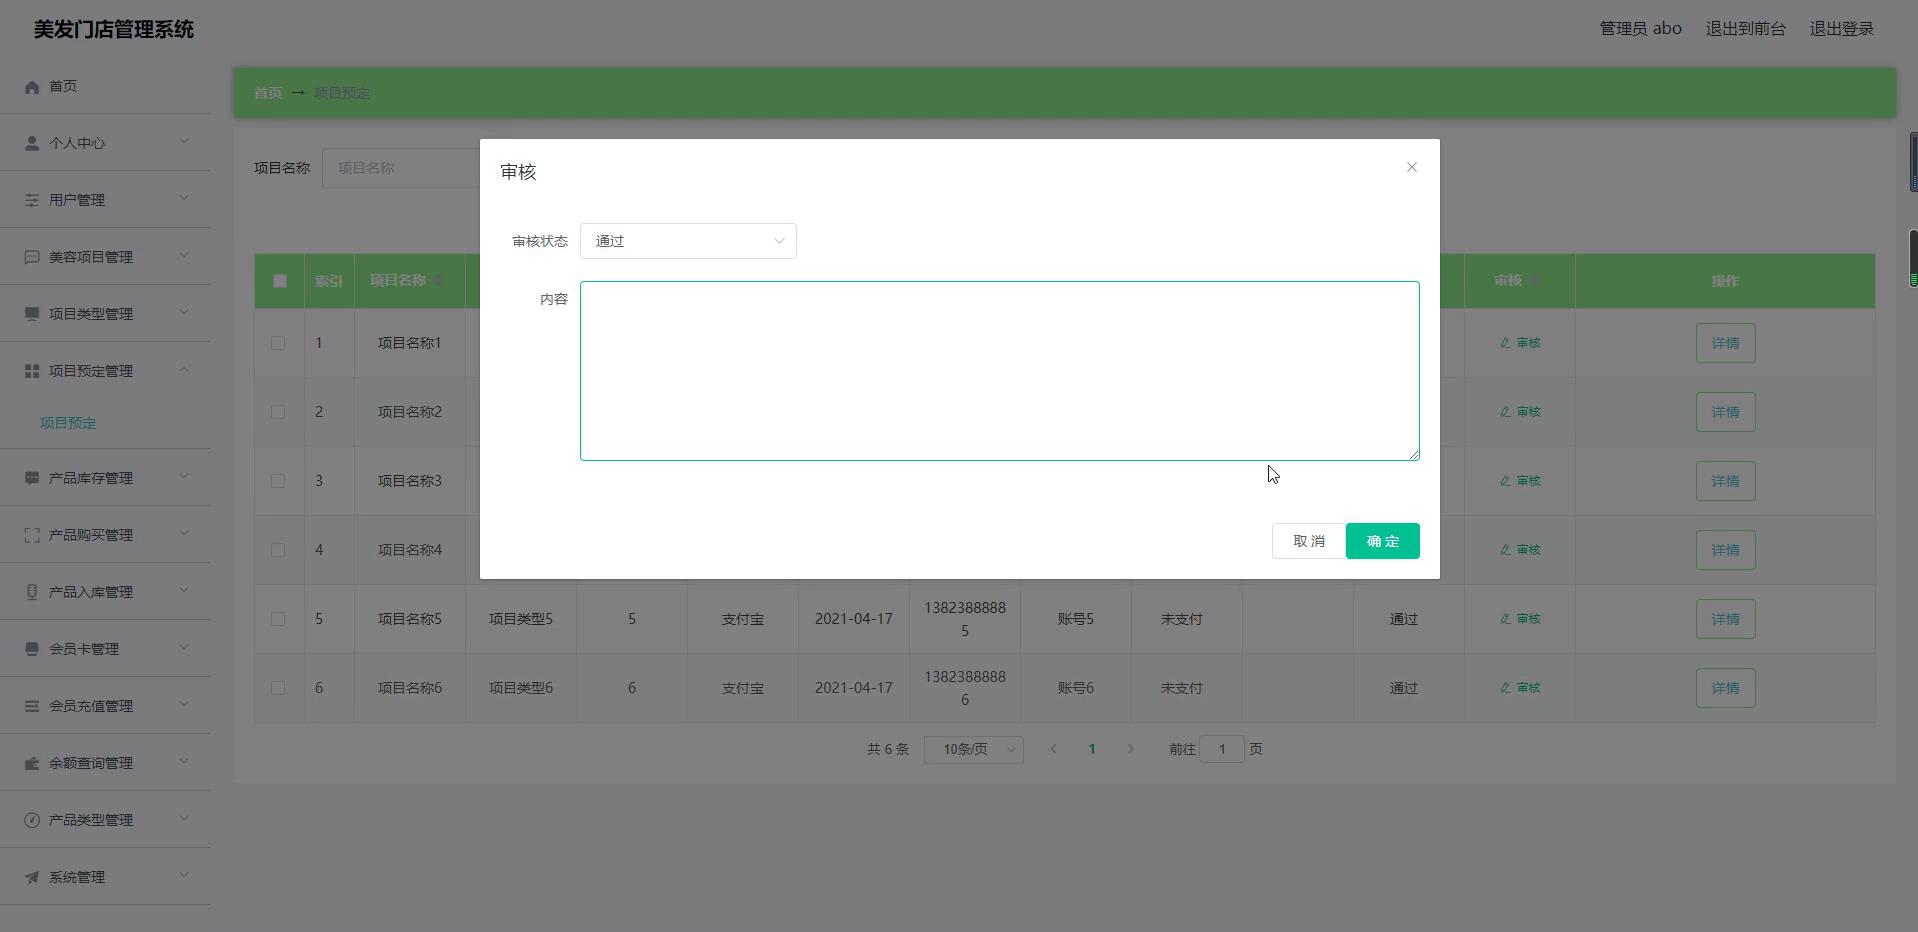Click the grid icon beside 项目预定管理
Screen dimensions: 1918x932
[32, 371]
